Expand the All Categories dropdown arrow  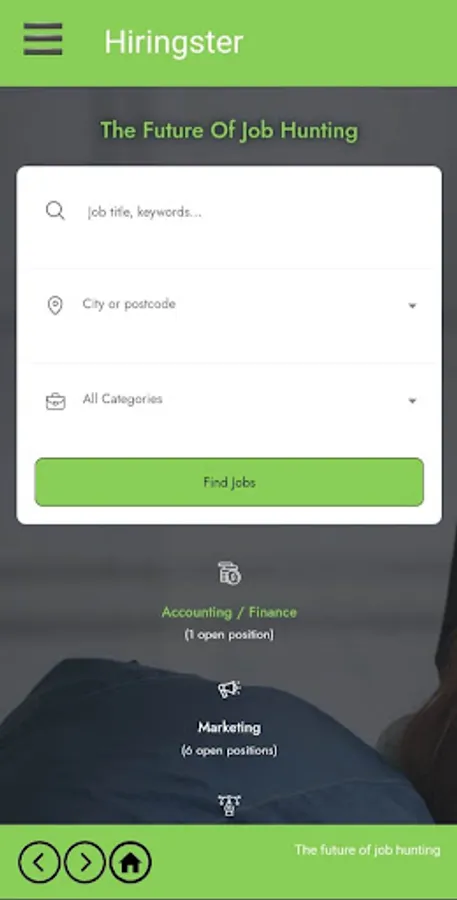tap(412, 401)
